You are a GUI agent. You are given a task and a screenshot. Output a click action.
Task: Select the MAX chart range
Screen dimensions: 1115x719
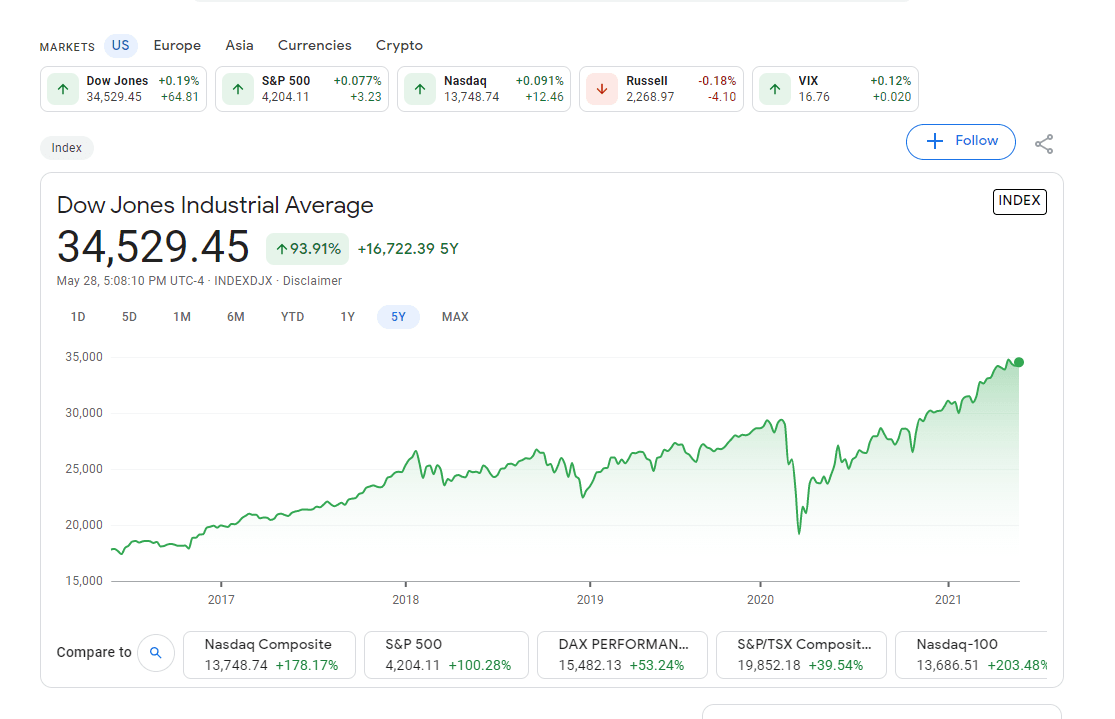click(x=455, y=316)
